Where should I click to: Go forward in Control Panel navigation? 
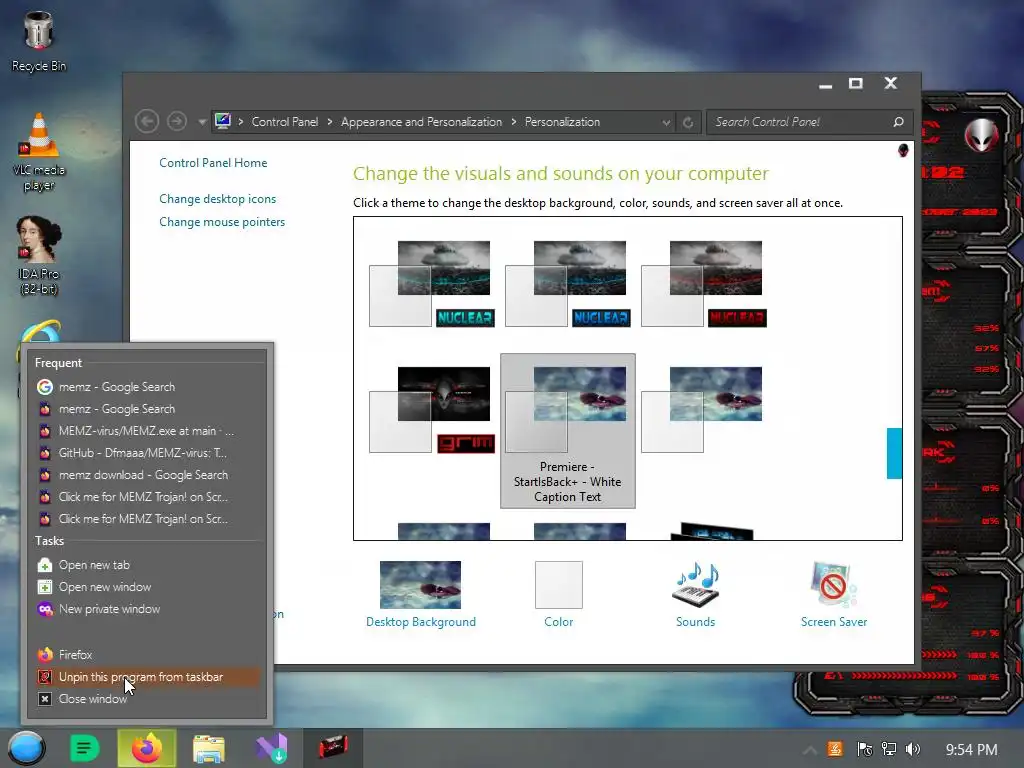click(177, 121)
